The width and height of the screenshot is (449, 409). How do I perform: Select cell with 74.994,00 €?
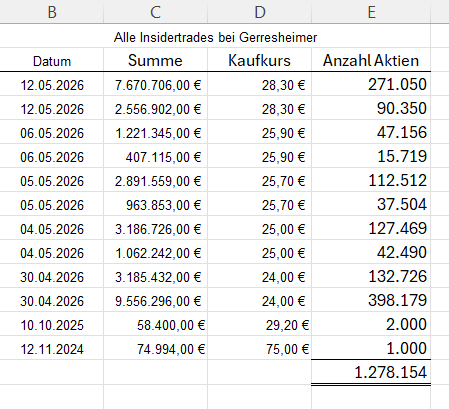click(155, 349)
